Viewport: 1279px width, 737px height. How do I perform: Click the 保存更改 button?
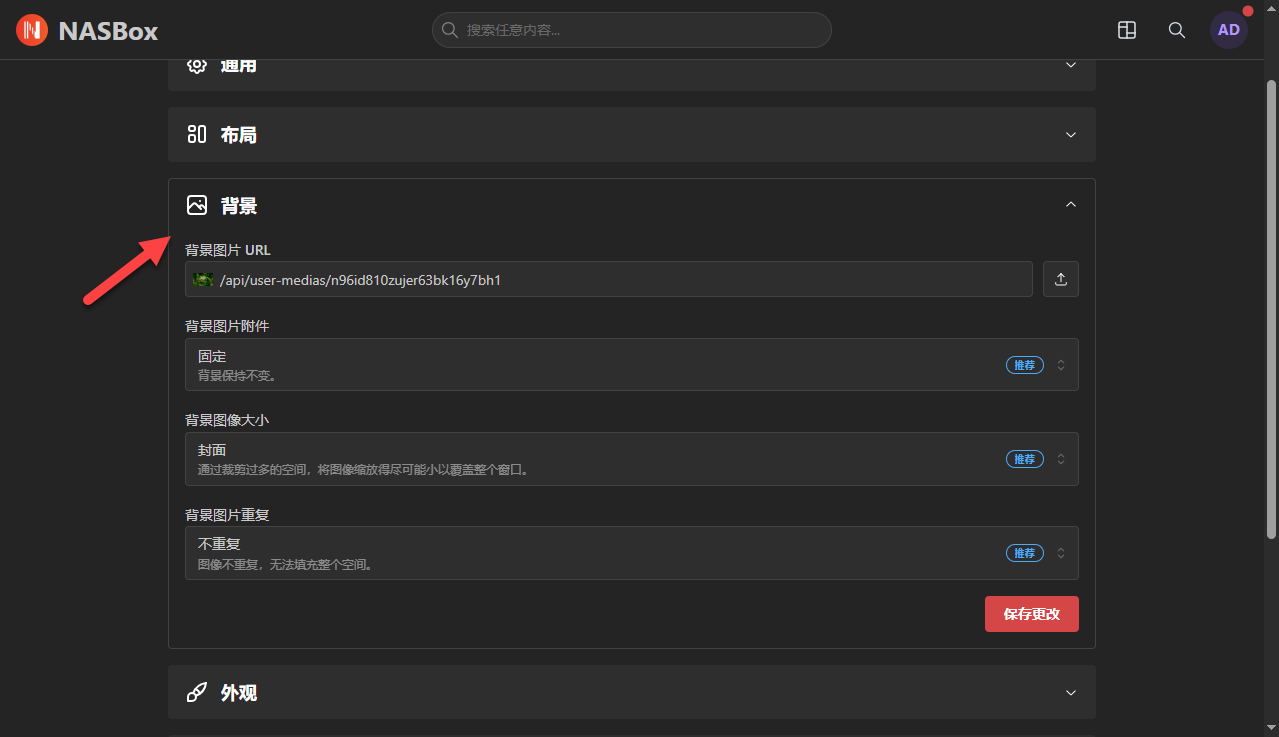point(1032,614)
